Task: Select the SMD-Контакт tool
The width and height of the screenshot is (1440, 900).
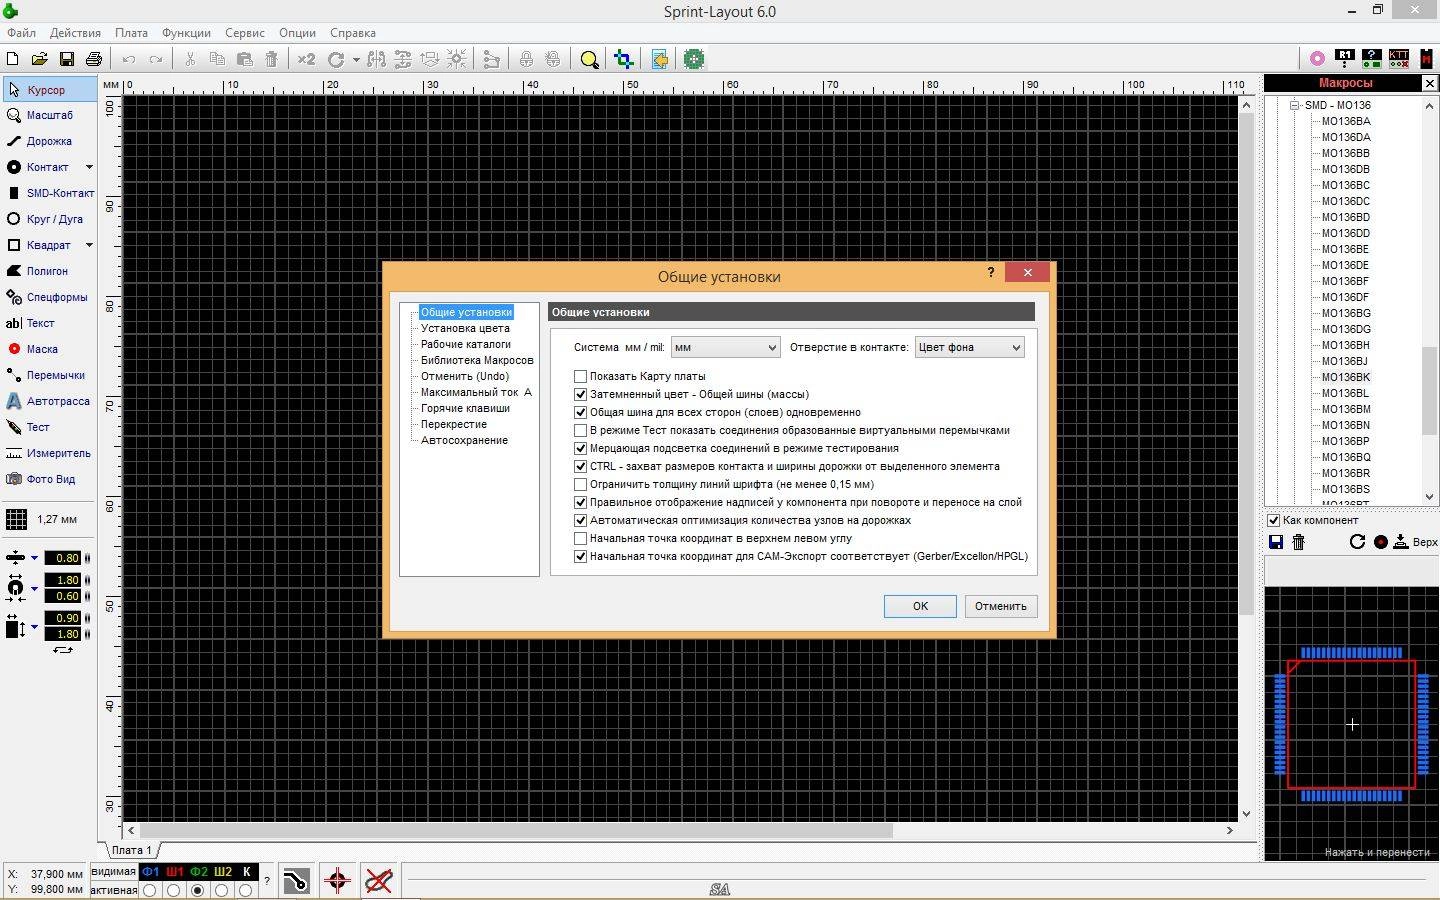Action: pyautogui.click(x=49, y=193)
